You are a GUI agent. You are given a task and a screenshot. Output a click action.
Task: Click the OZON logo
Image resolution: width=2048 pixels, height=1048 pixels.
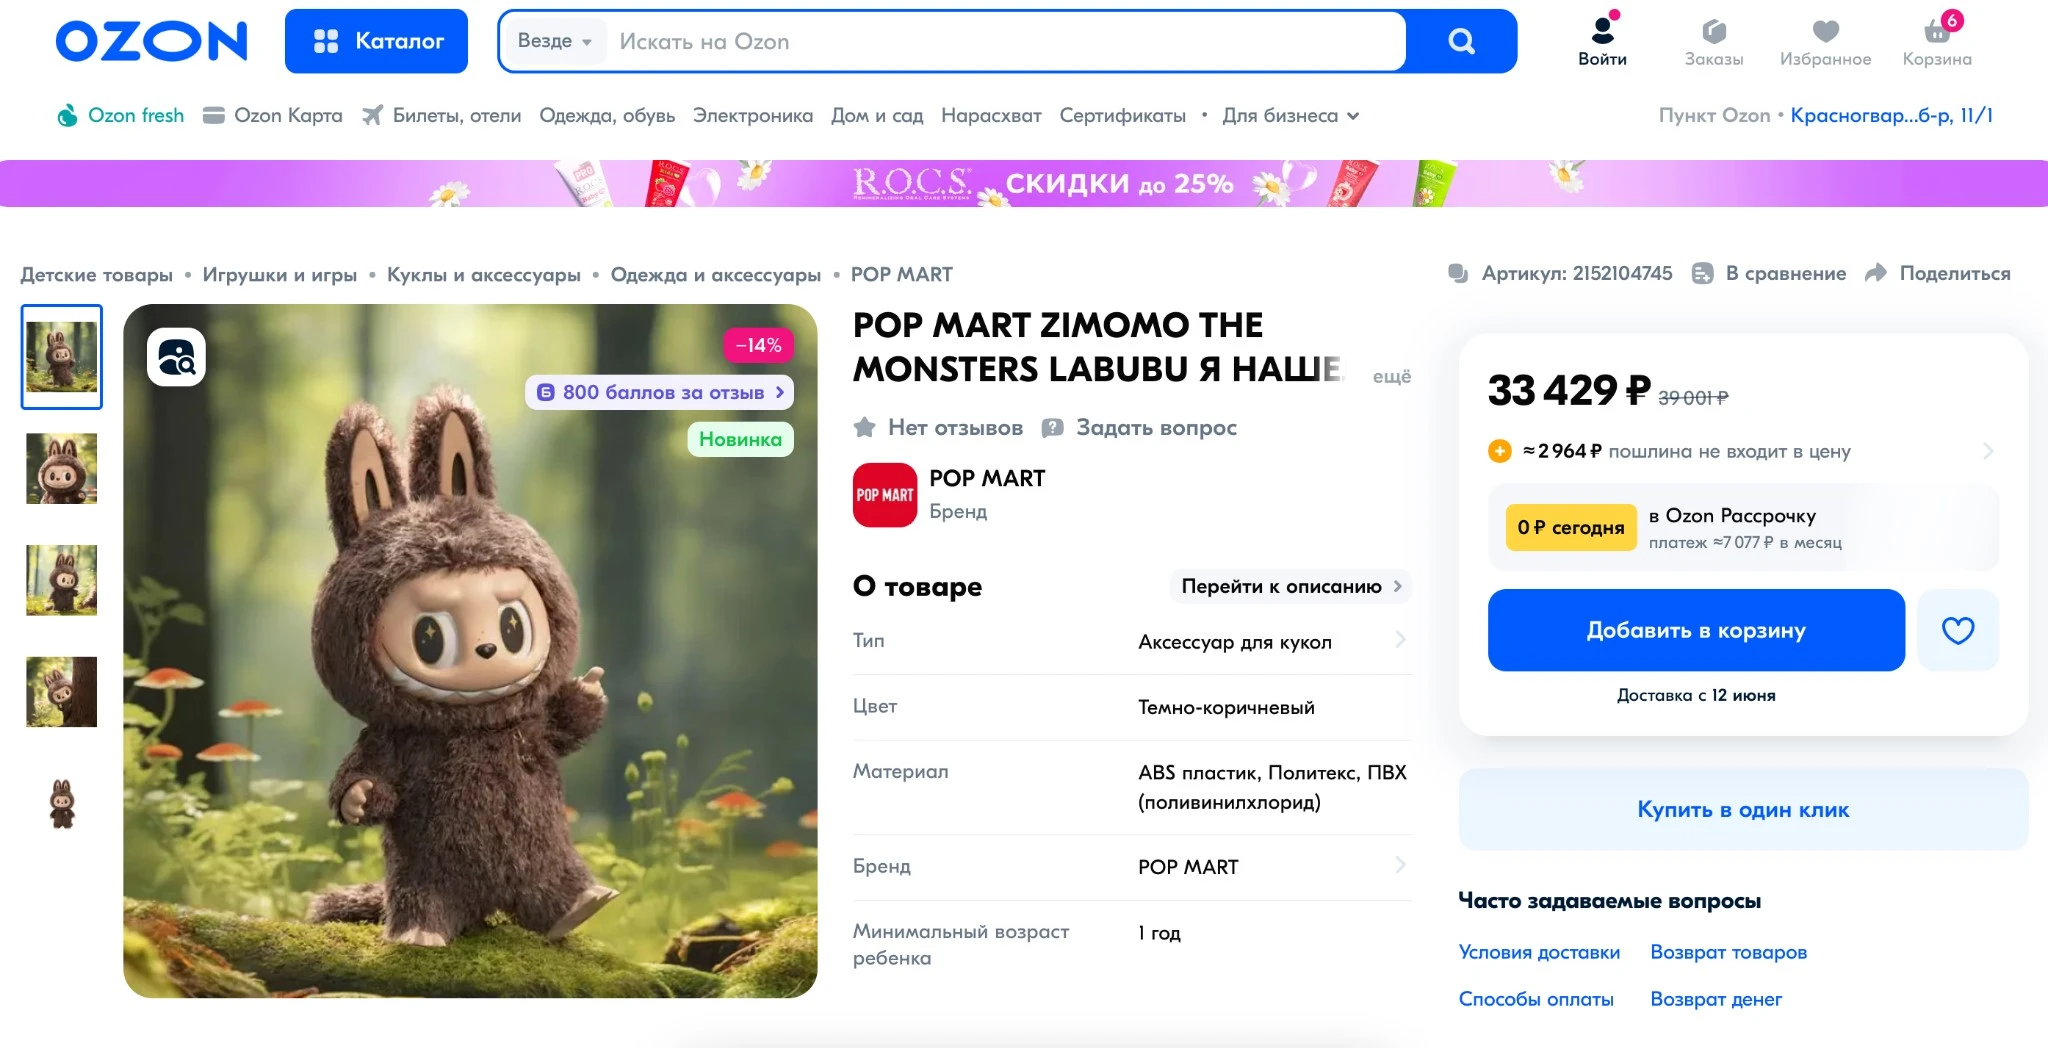point(151,41)
